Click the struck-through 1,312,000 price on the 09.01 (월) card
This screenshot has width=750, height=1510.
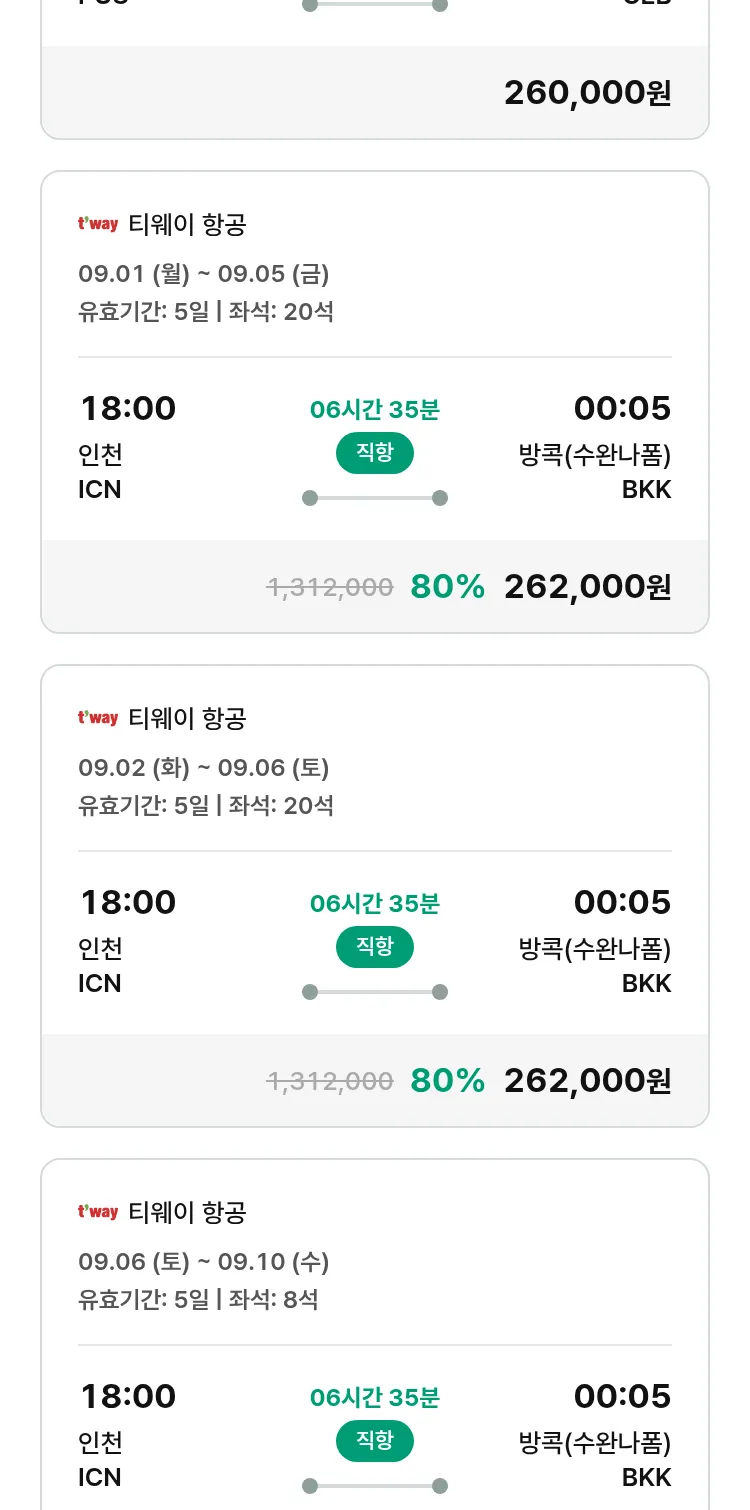[x=330, y=587]
